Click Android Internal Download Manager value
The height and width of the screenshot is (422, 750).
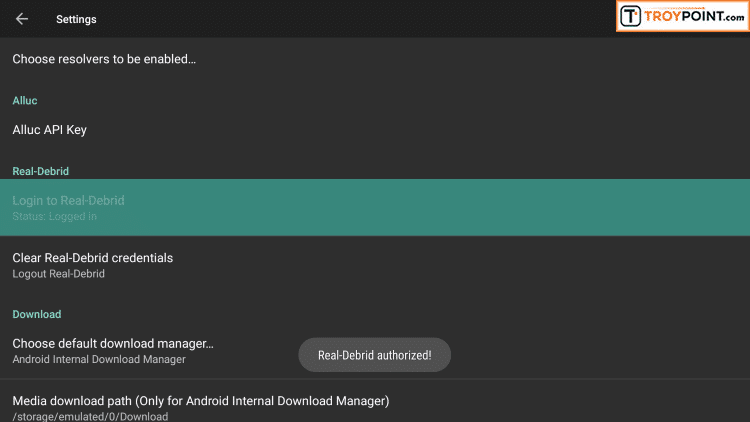[x=99, y=359]
